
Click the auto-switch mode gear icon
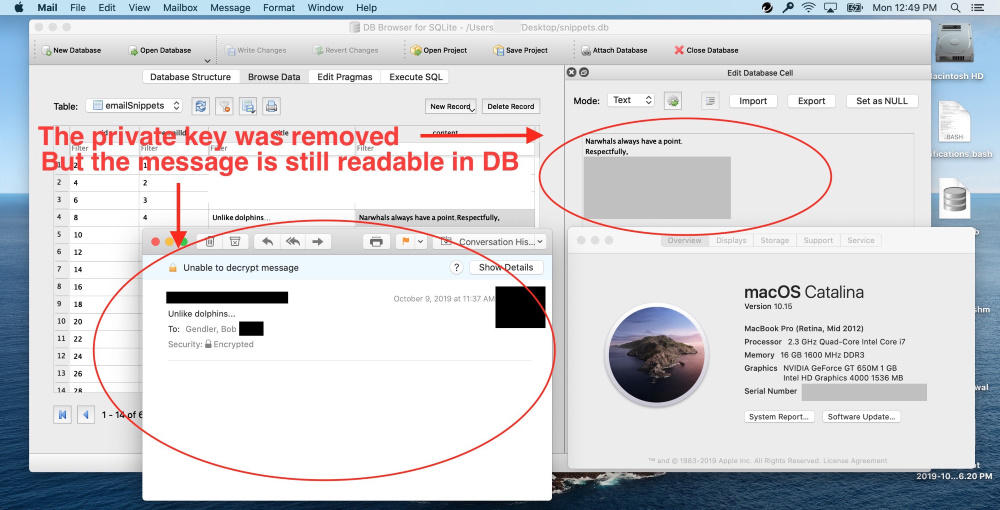pos(673,101)
